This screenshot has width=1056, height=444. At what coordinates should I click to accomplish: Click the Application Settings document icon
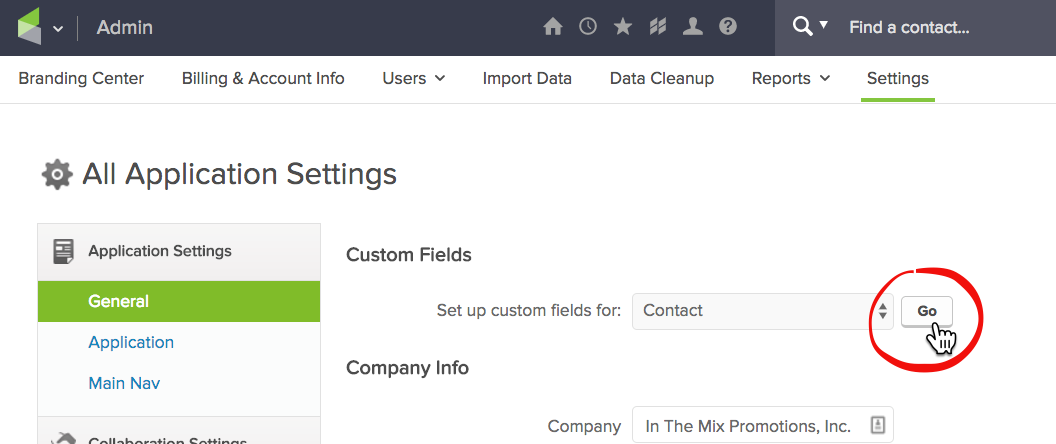click(x=63, y=252)
